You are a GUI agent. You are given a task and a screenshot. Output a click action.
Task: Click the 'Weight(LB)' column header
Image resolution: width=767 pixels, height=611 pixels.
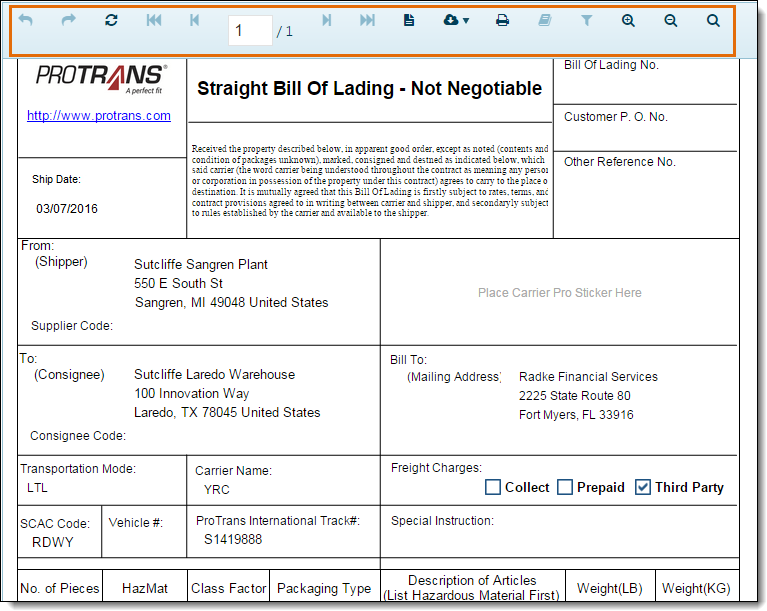[x=609, y=588]
